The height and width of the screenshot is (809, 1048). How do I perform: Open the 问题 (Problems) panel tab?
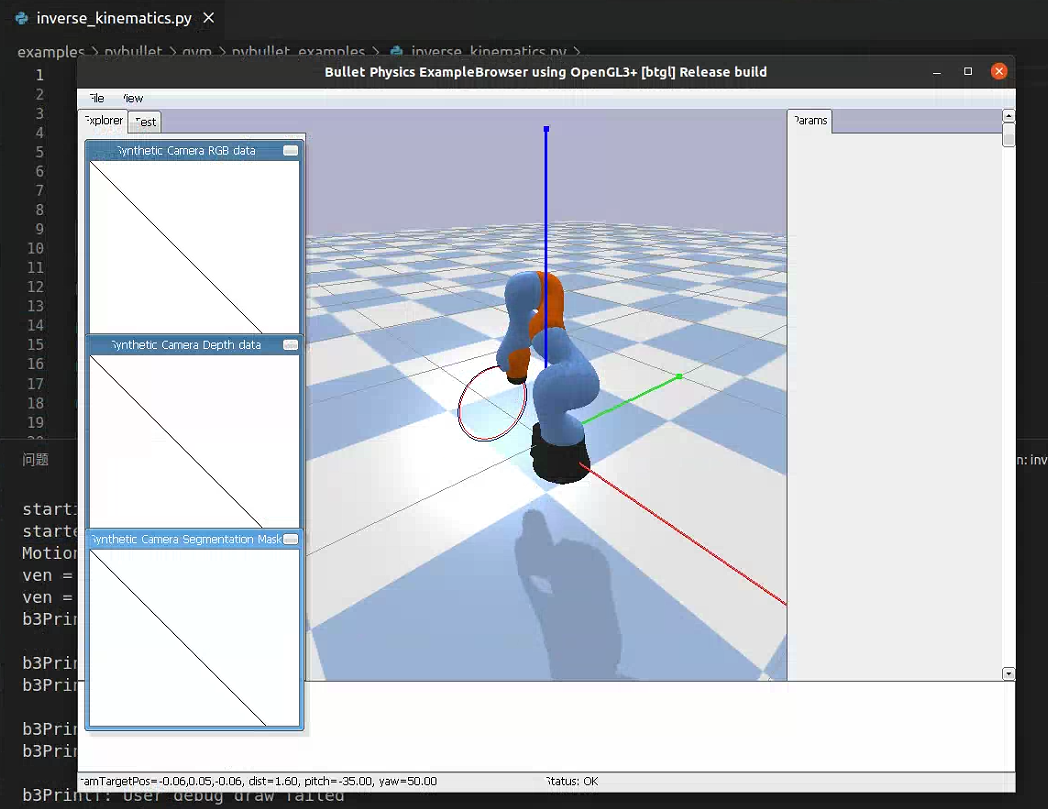point(35,459)
